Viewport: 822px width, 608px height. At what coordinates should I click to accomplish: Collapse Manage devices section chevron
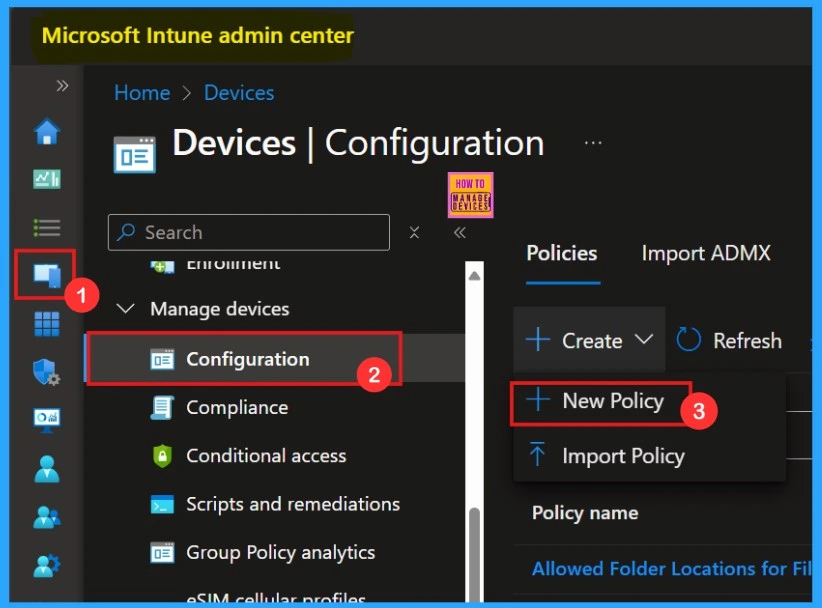[125, 309]
